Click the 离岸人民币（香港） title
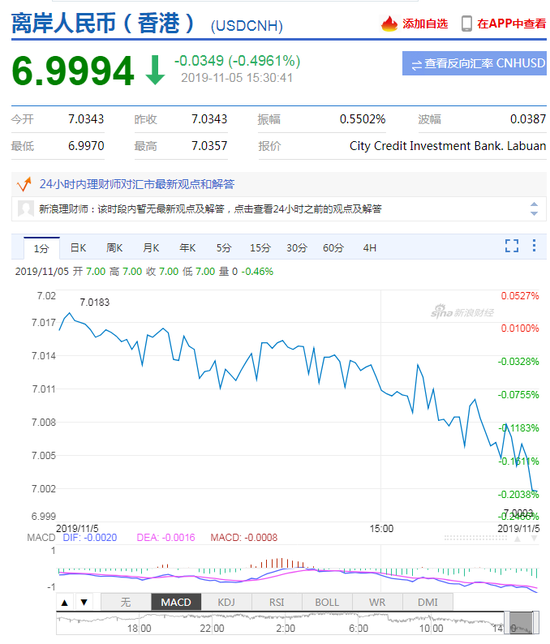550x644 pixels. click(x=103, y=23)
